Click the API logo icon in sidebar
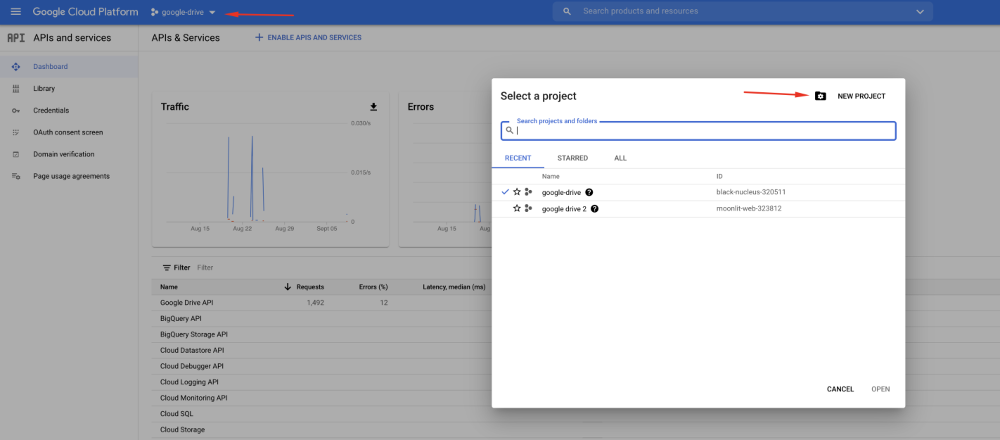 point(16,38)
